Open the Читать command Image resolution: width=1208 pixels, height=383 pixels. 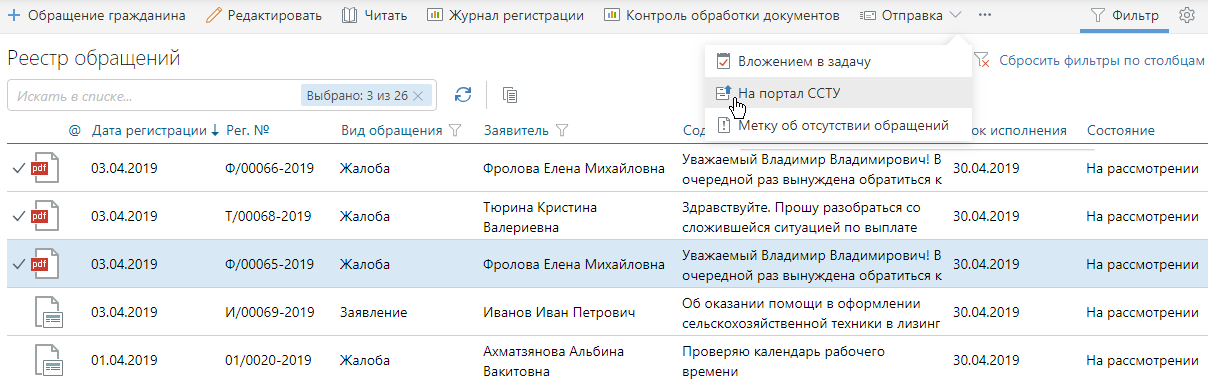tap(374, 16)
